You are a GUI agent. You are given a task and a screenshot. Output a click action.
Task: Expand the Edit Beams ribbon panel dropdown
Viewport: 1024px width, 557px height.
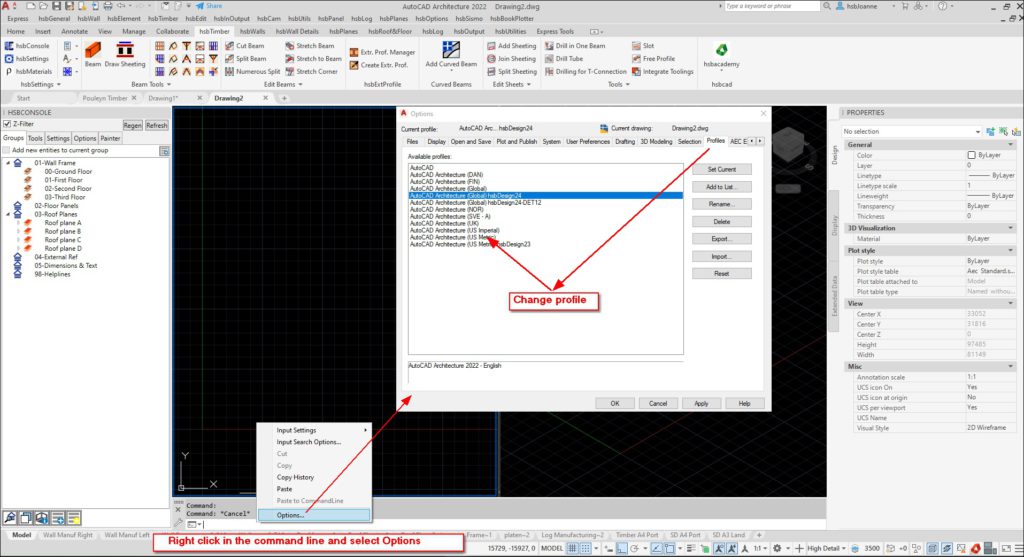coord(300,85)
